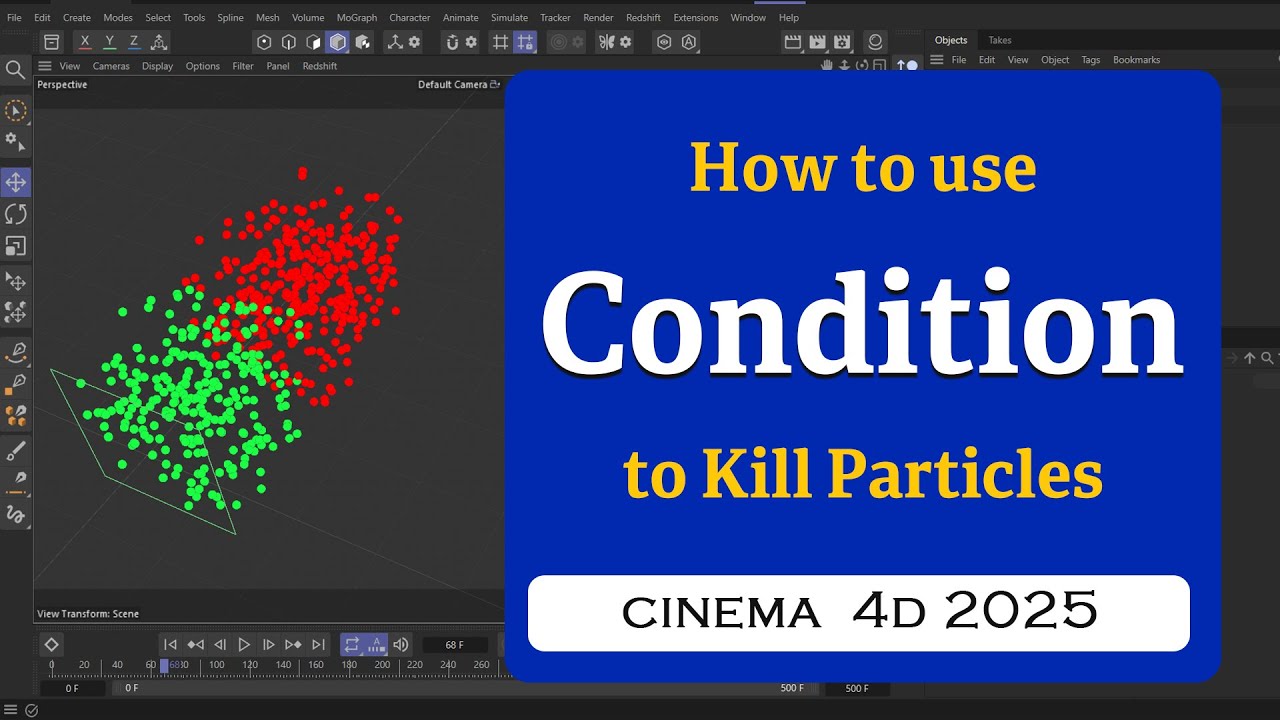Click Render View clapperboard icon

coord(793,42)
